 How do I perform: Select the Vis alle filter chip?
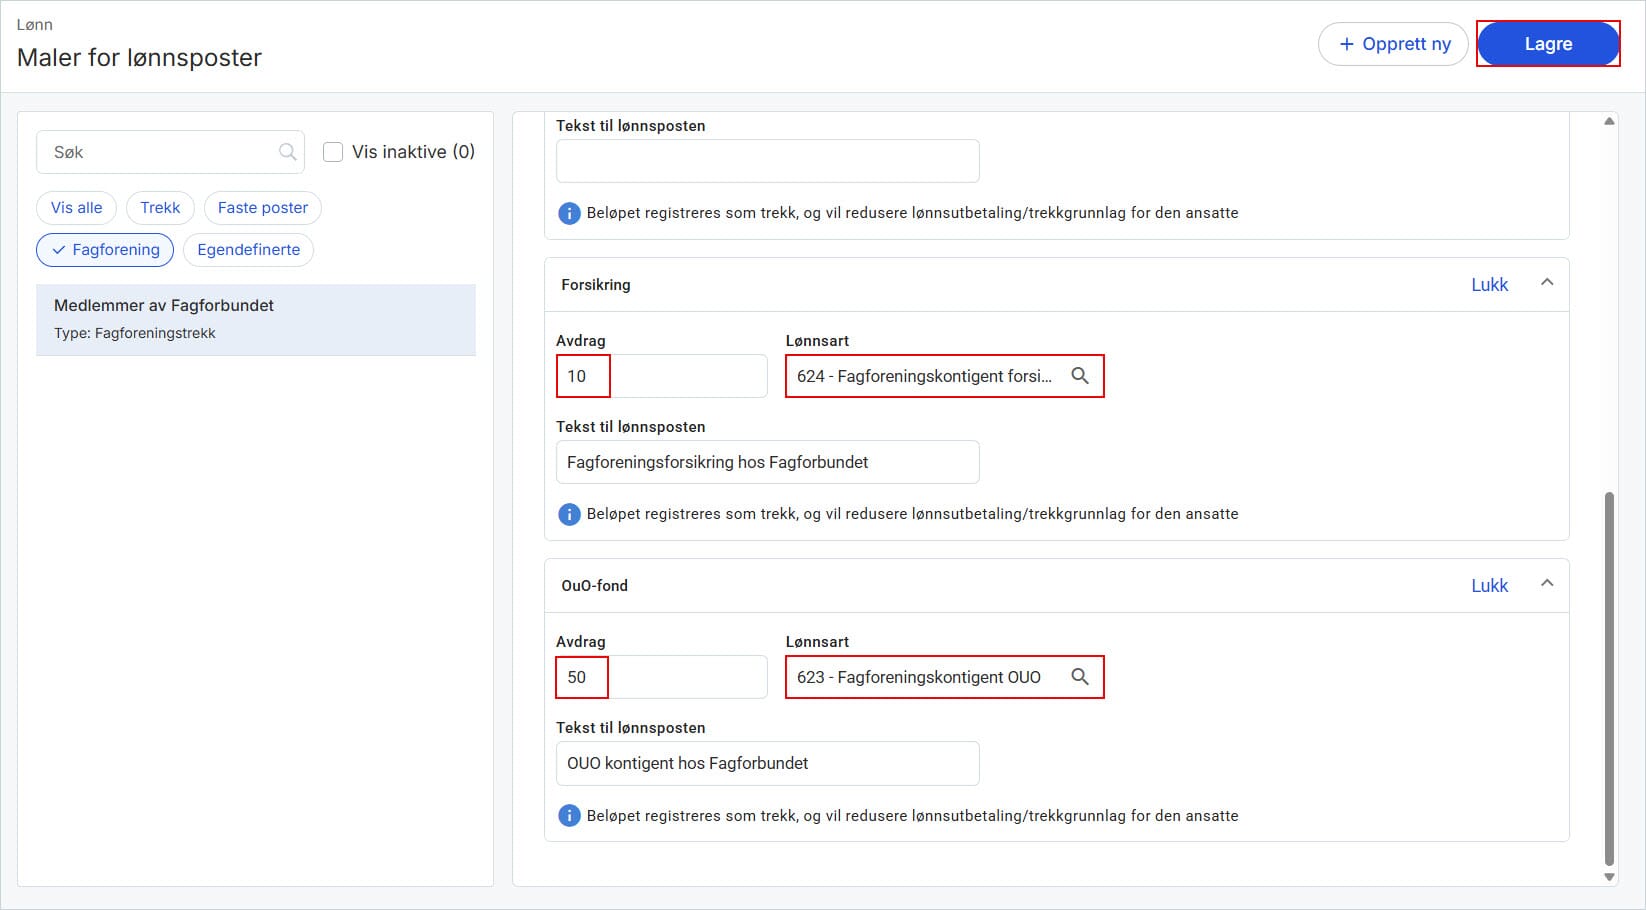(x=77, y=208)
